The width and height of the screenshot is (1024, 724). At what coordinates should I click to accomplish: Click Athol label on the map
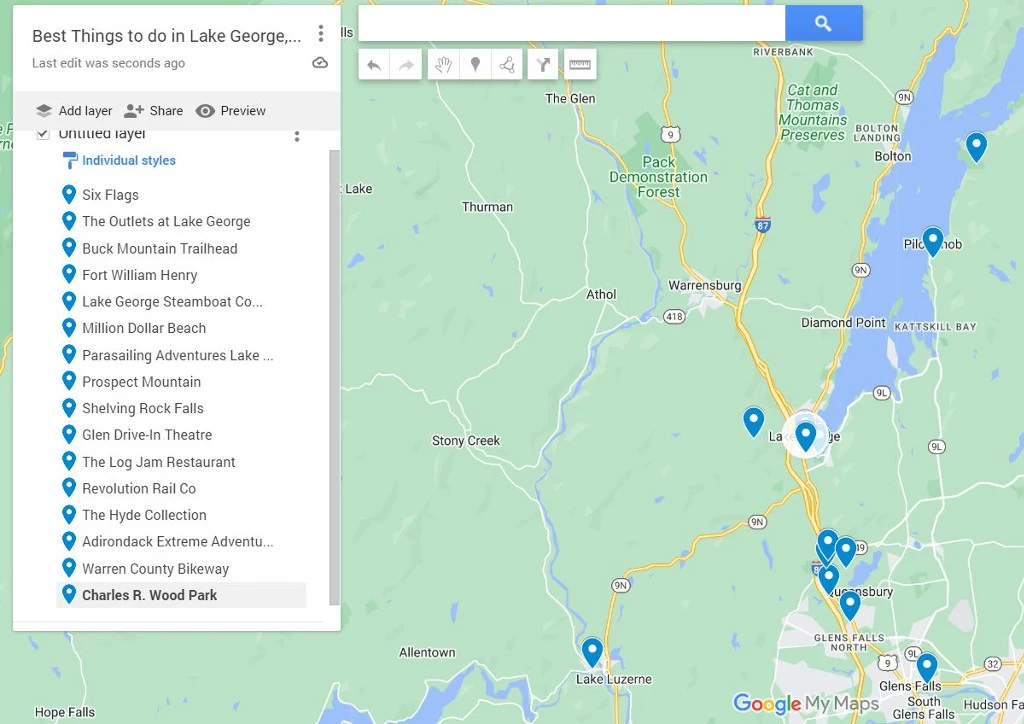point(601,294)
